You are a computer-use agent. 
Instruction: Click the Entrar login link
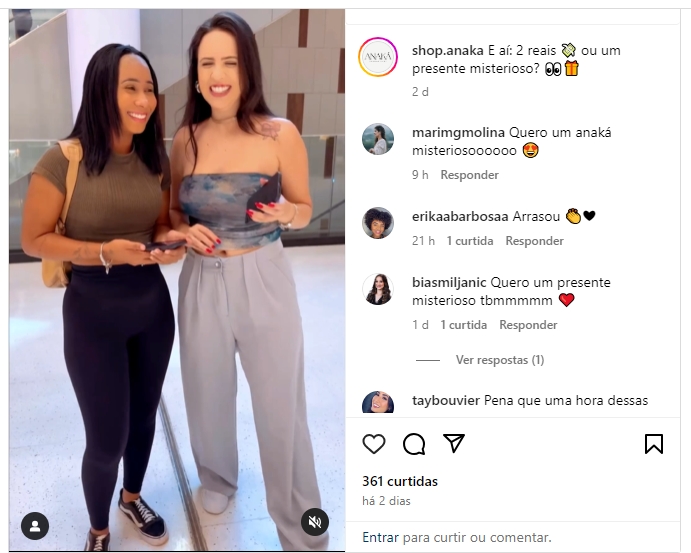click(x=380, y=538)
